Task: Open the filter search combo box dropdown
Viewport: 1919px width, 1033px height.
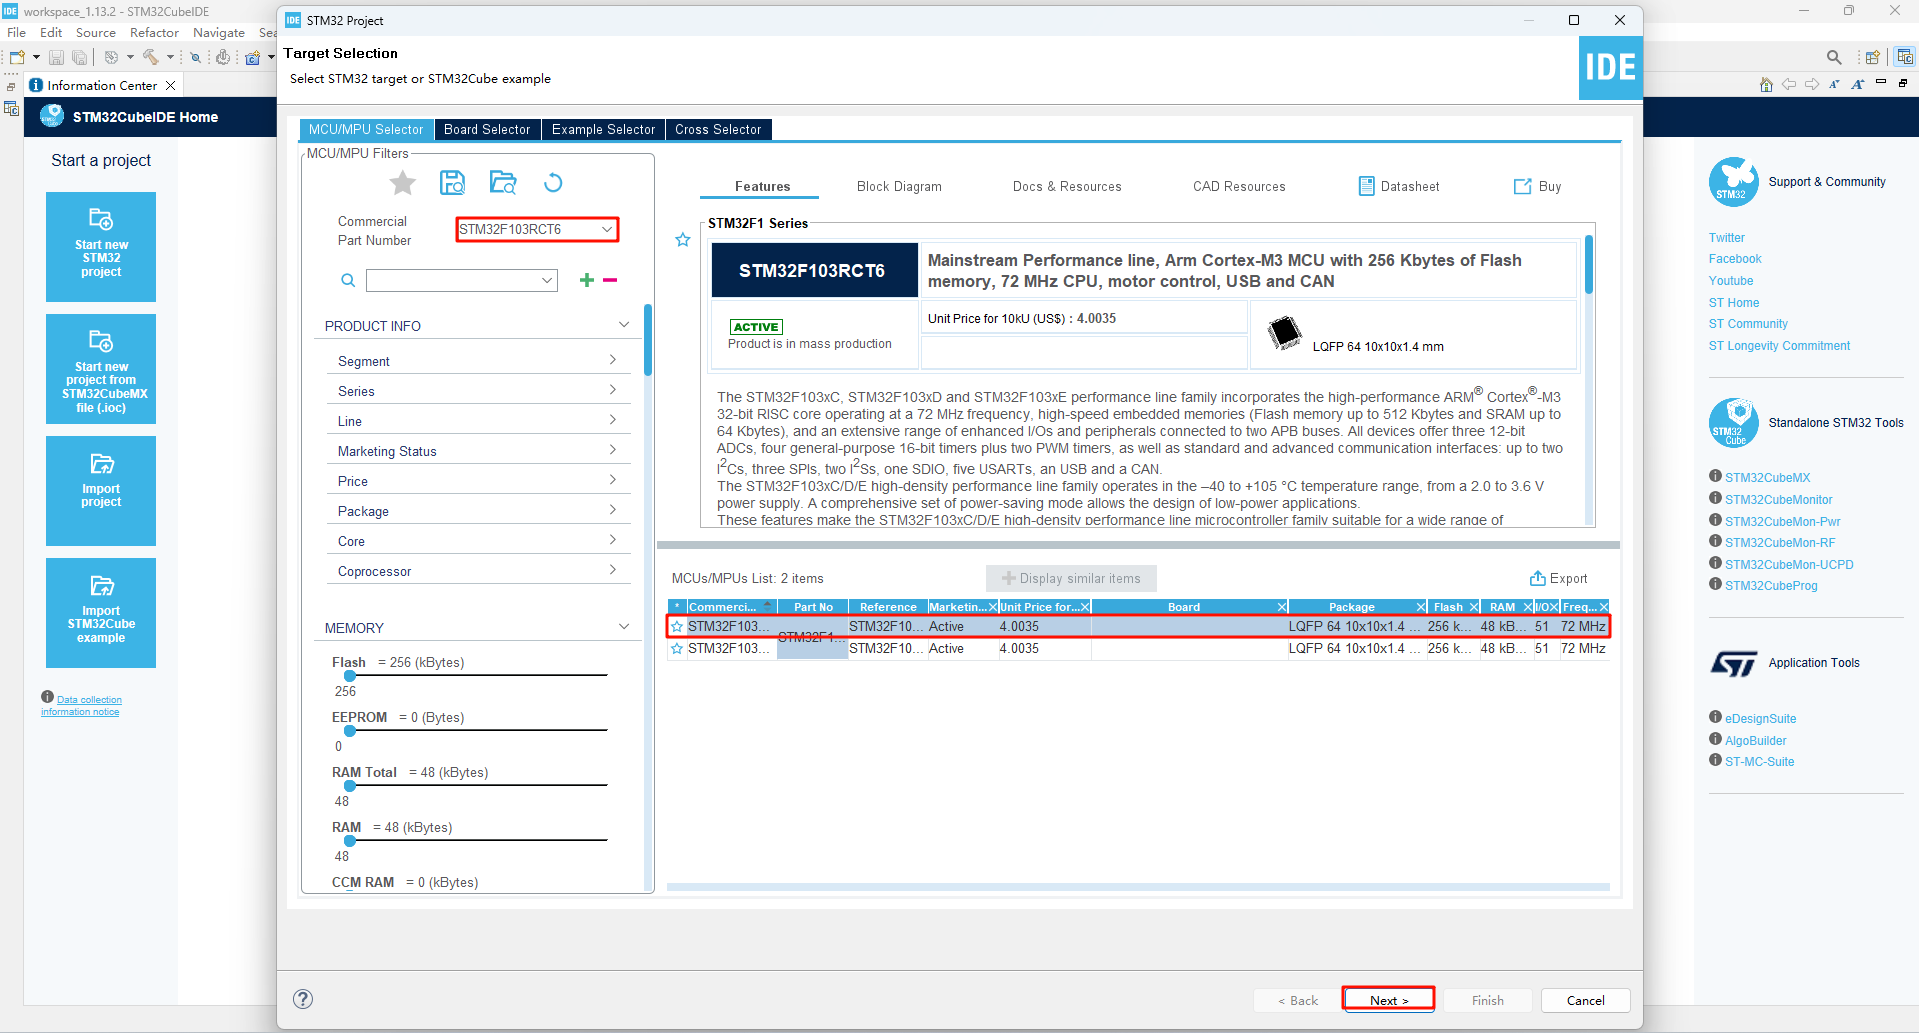Action: click(x=547, y=281)
